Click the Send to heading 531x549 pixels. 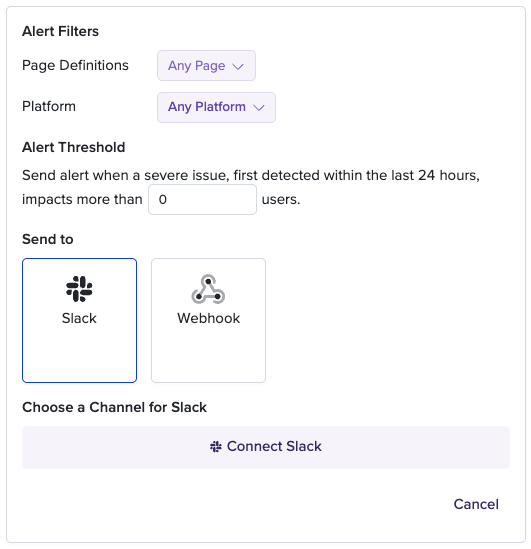48,239
